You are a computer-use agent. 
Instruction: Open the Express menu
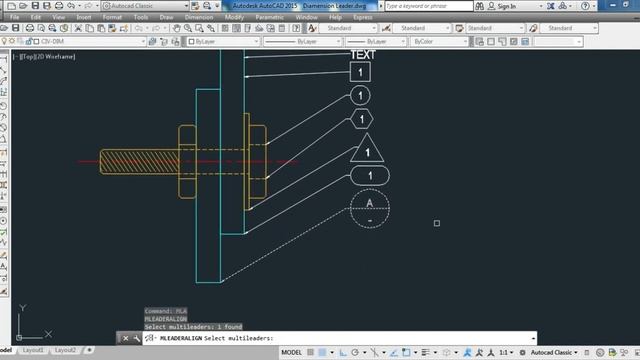(x=363, y=17)
